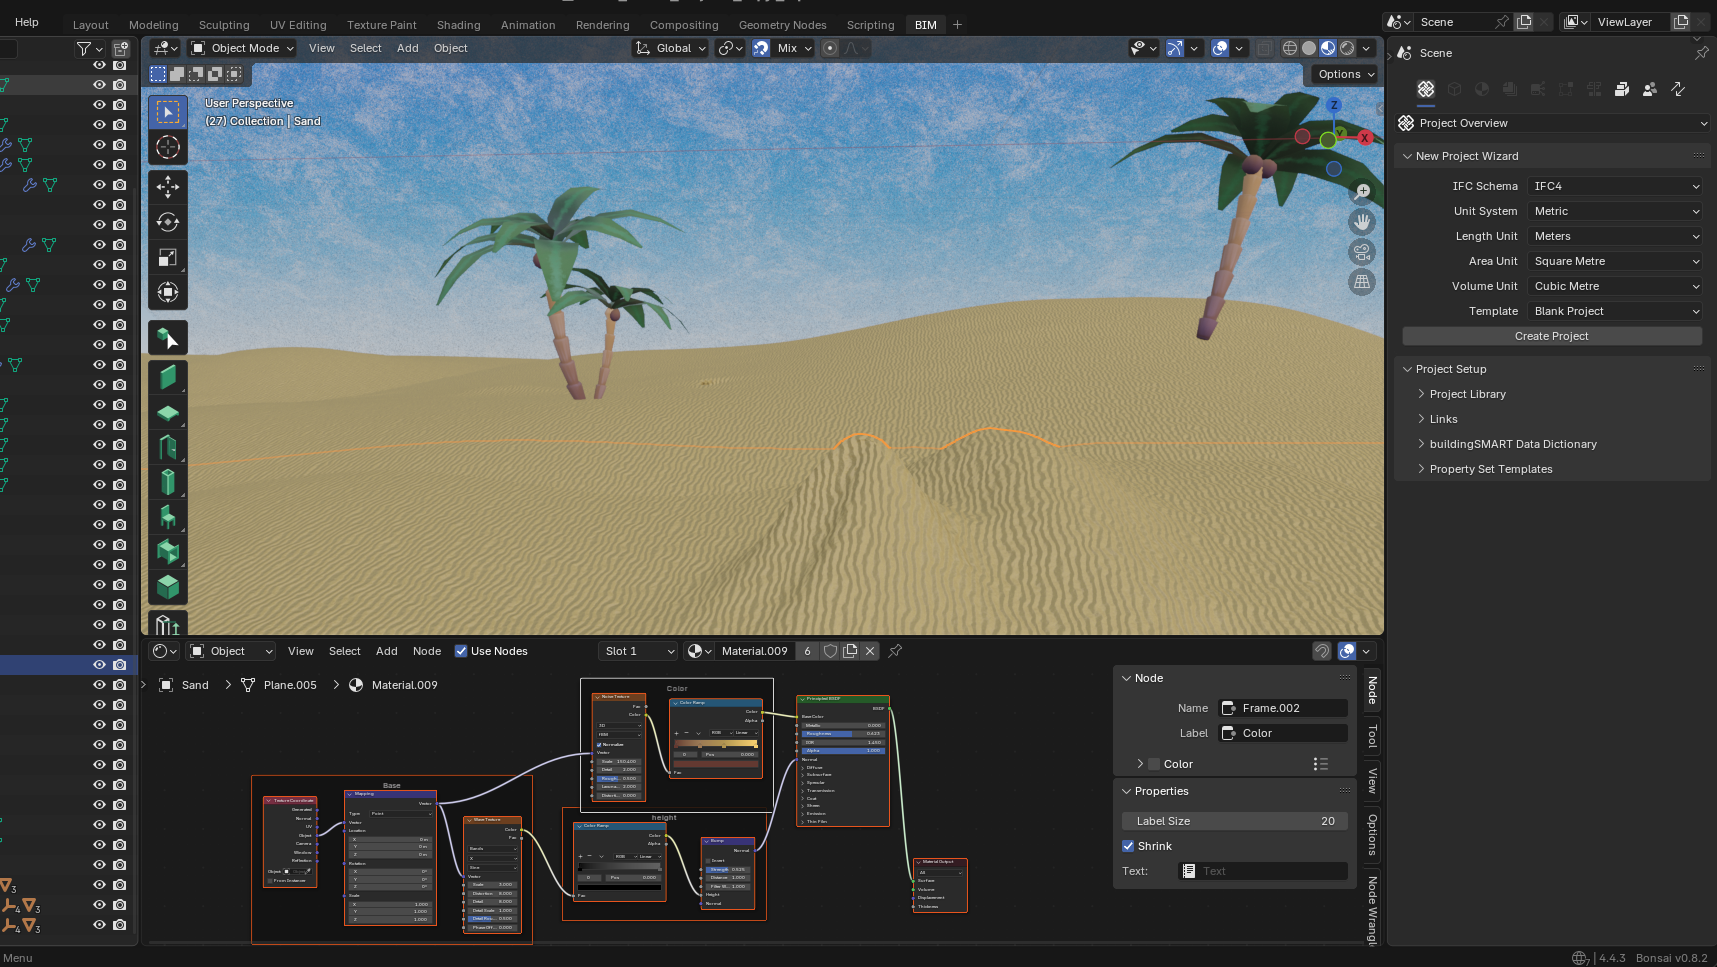Switch to the Geometry Nodes workspace tab
1717x967 pixels.
[782, 25]
